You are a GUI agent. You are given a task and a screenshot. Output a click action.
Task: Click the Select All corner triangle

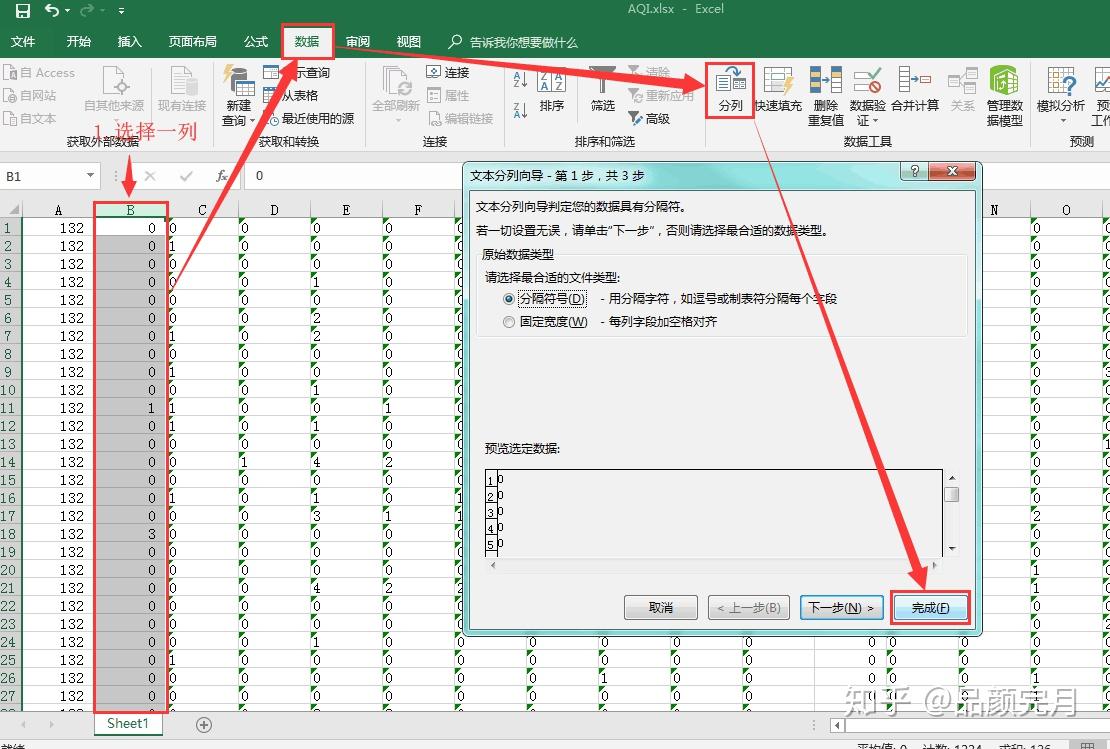pyautogui.click(x=12, y=210)
